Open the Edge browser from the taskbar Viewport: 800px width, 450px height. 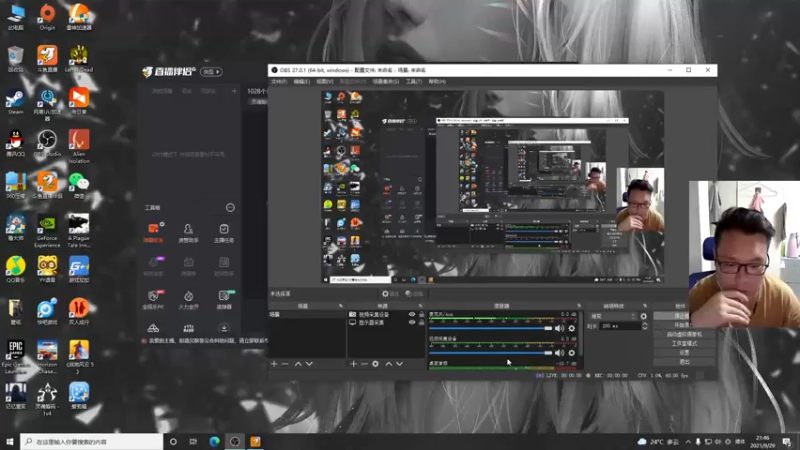[214, 442]
